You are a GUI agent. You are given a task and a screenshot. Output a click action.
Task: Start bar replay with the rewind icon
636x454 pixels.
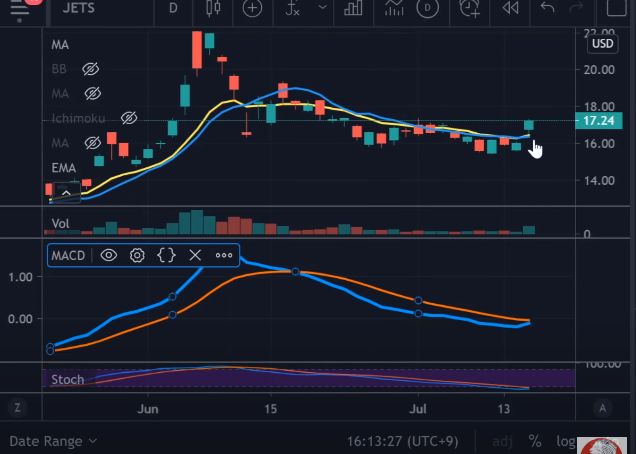pyautogui.click(x=510, y=8)
